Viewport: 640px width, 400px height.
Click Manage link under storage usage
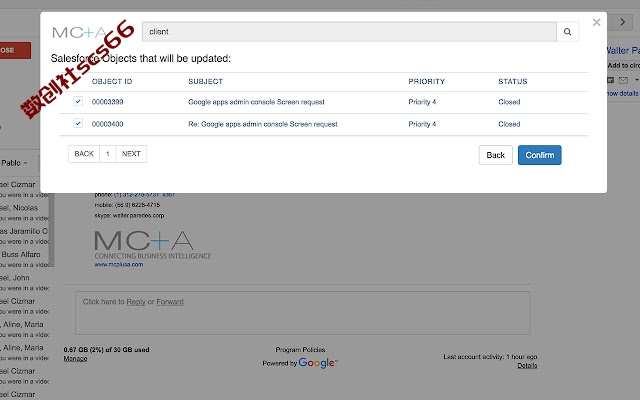click(76, 359)
